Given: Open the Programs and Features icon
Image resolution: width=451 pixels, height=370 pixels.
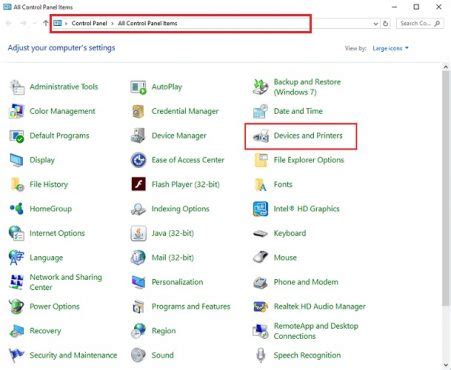Looking at the screenshot, I should point(138,306).
